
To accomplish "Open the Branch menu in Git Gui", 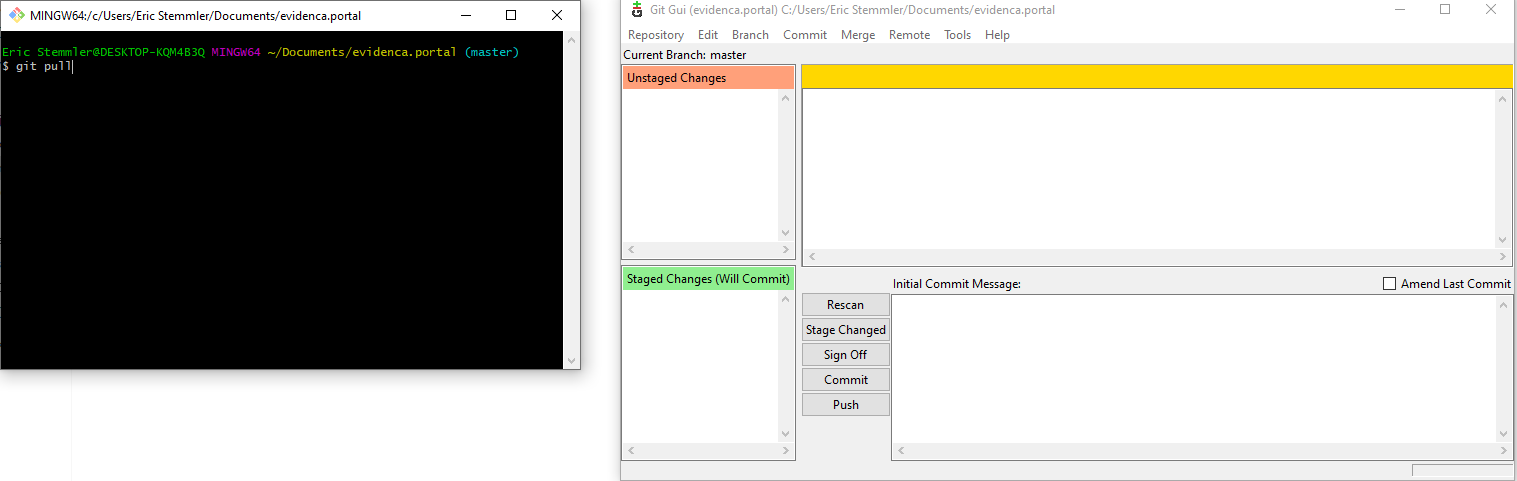I will 750,34.
